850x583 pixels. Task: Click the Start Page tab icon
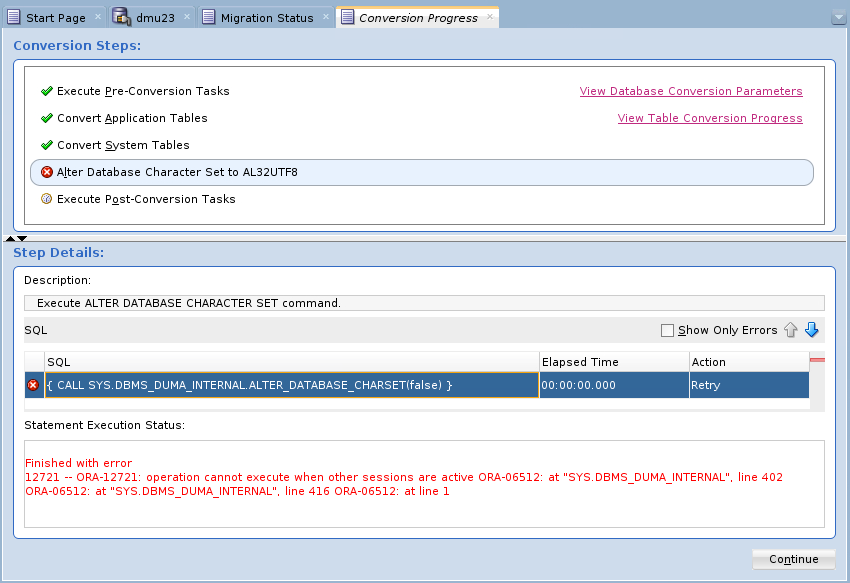(x=14, y=17)
